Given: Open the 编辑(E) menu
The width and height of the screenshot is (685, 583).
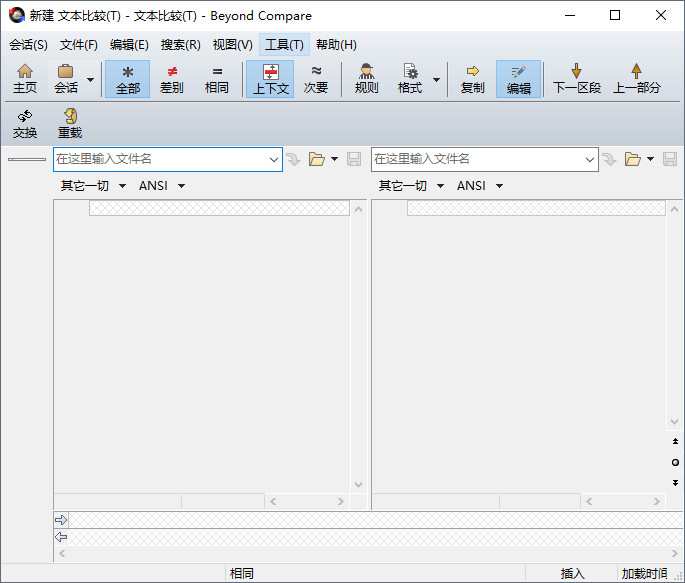Looking at the screenshot, I should (x=129, y=45).
